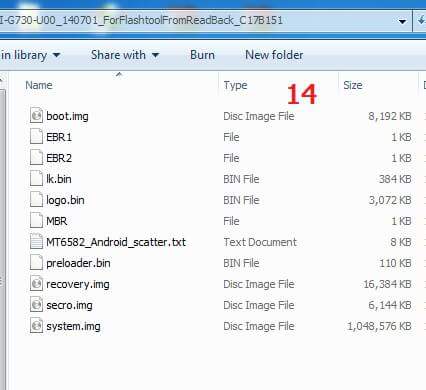This screenshot has height=390, width=426.
Task: Click the EBR1 file name
Action: tap(59, 137)
